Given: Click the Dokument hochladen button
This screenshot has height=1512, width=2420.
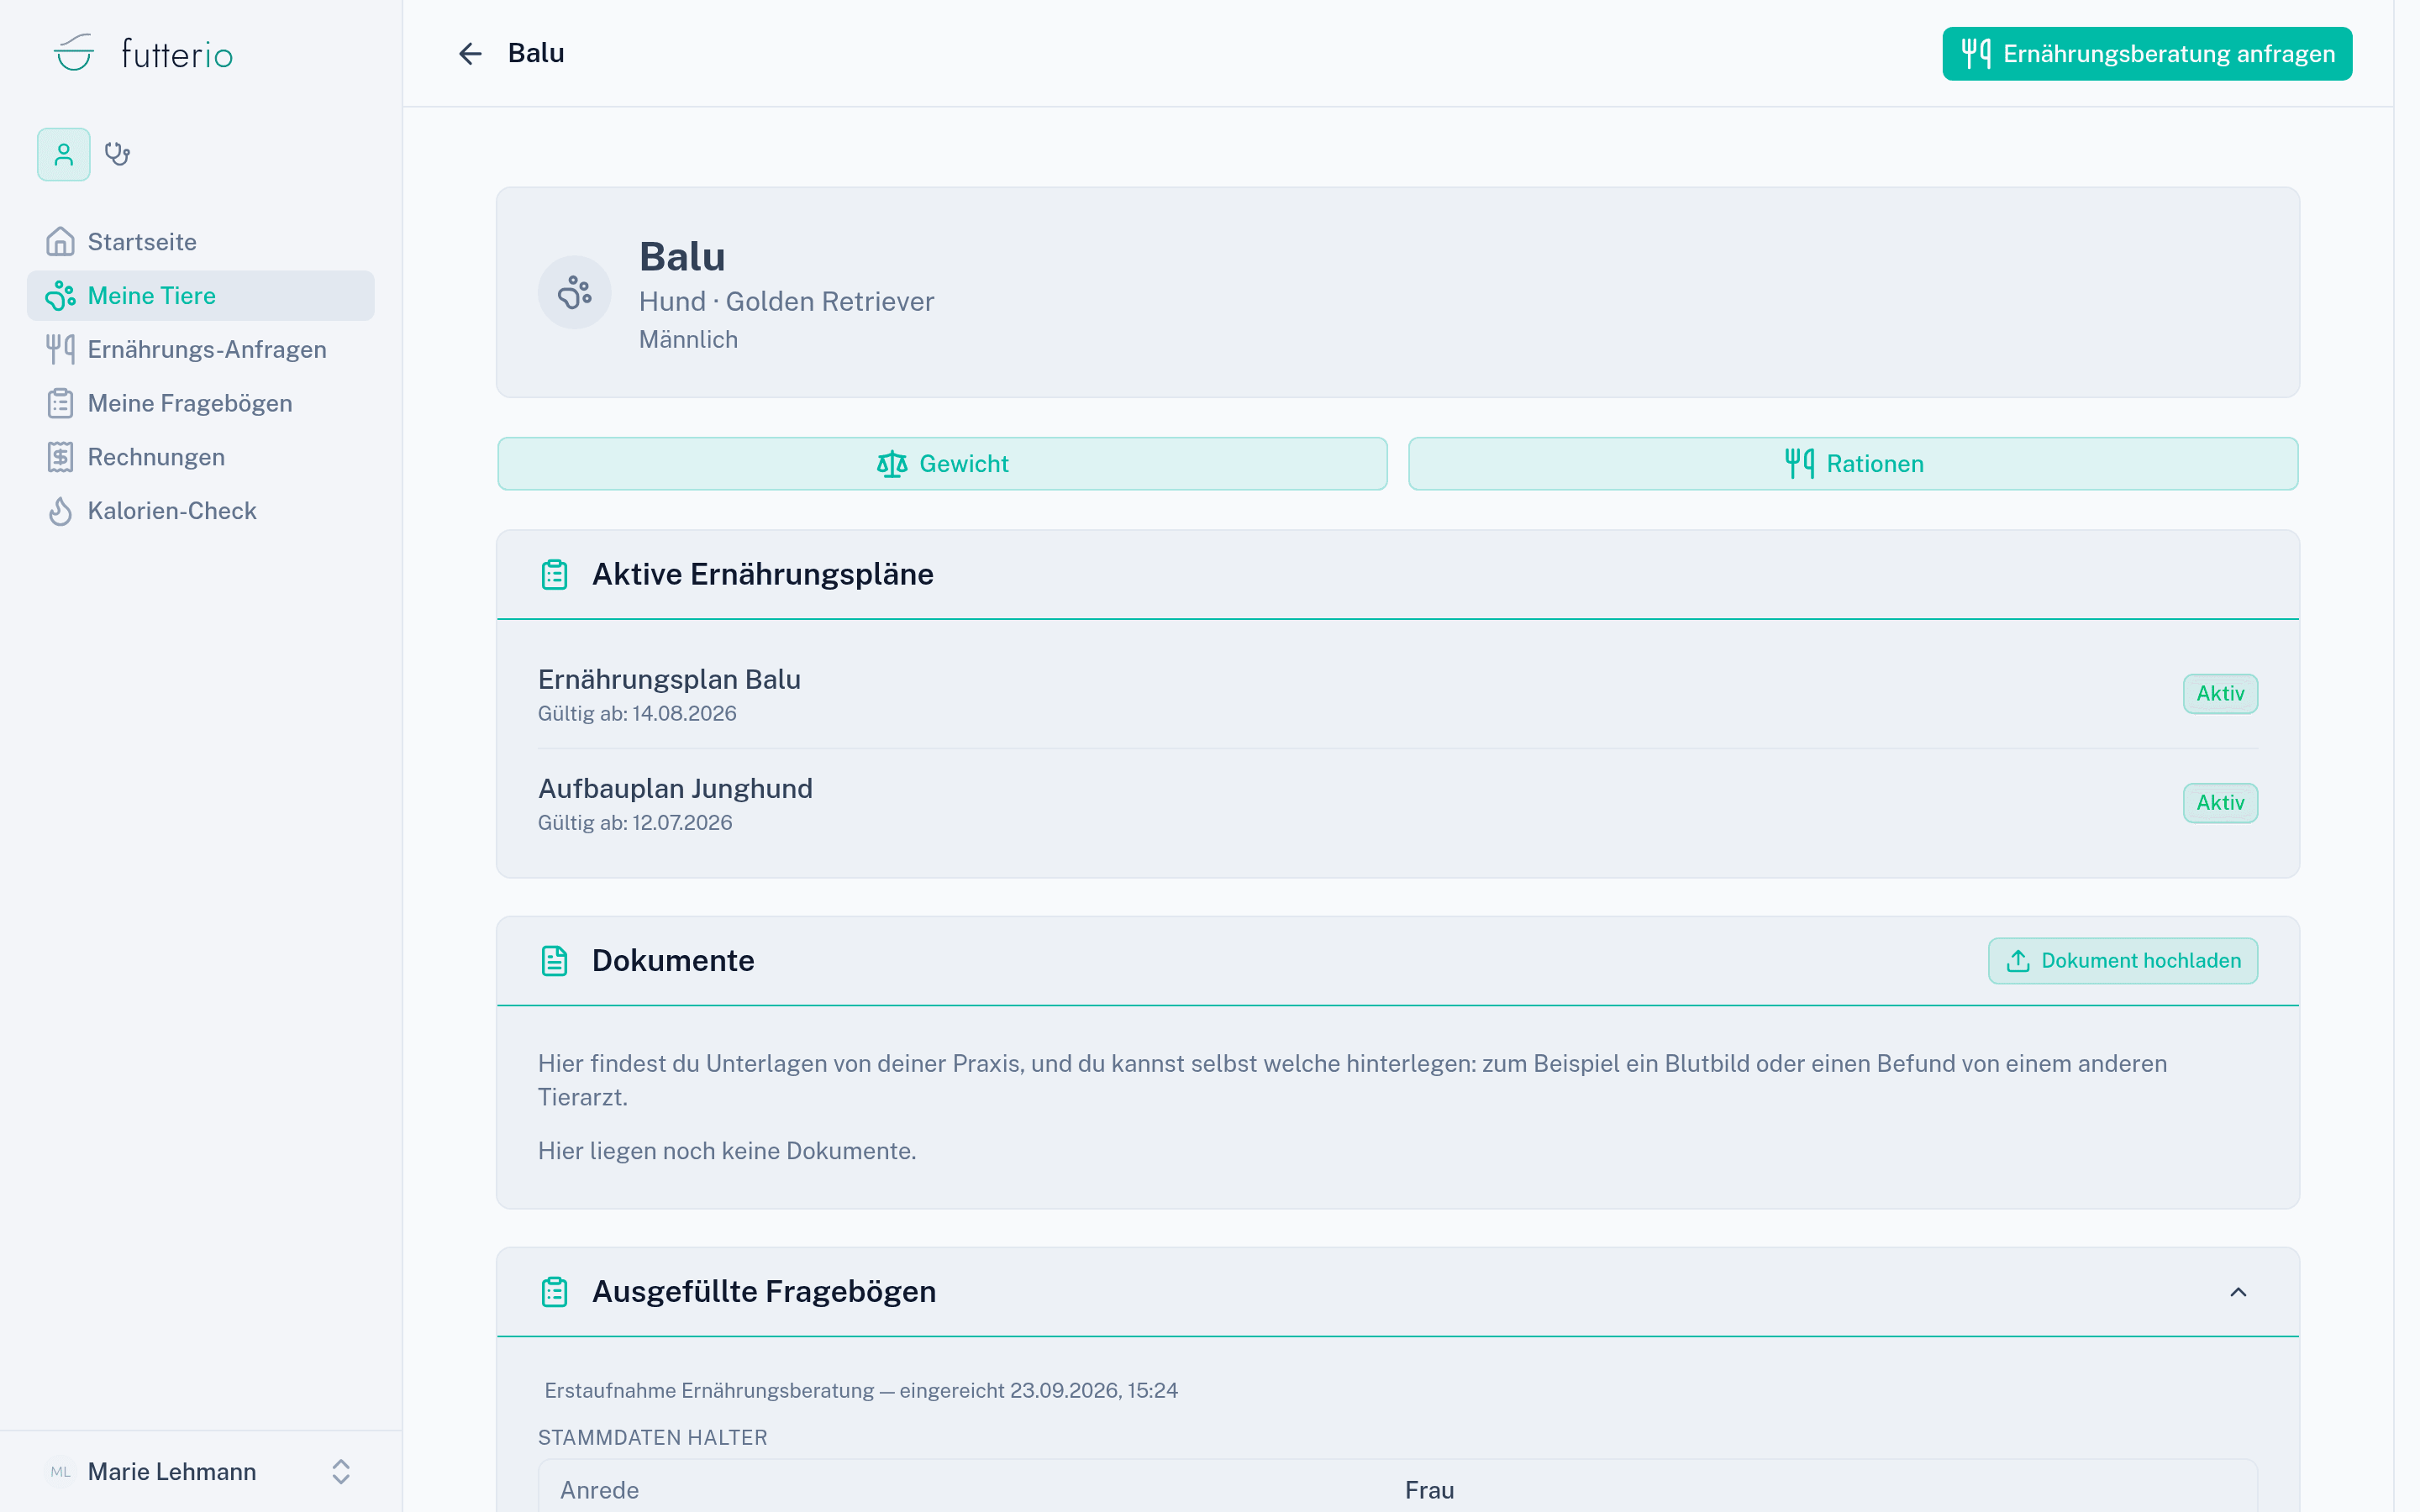Looking at the screenshot, I should [2123, 960].
